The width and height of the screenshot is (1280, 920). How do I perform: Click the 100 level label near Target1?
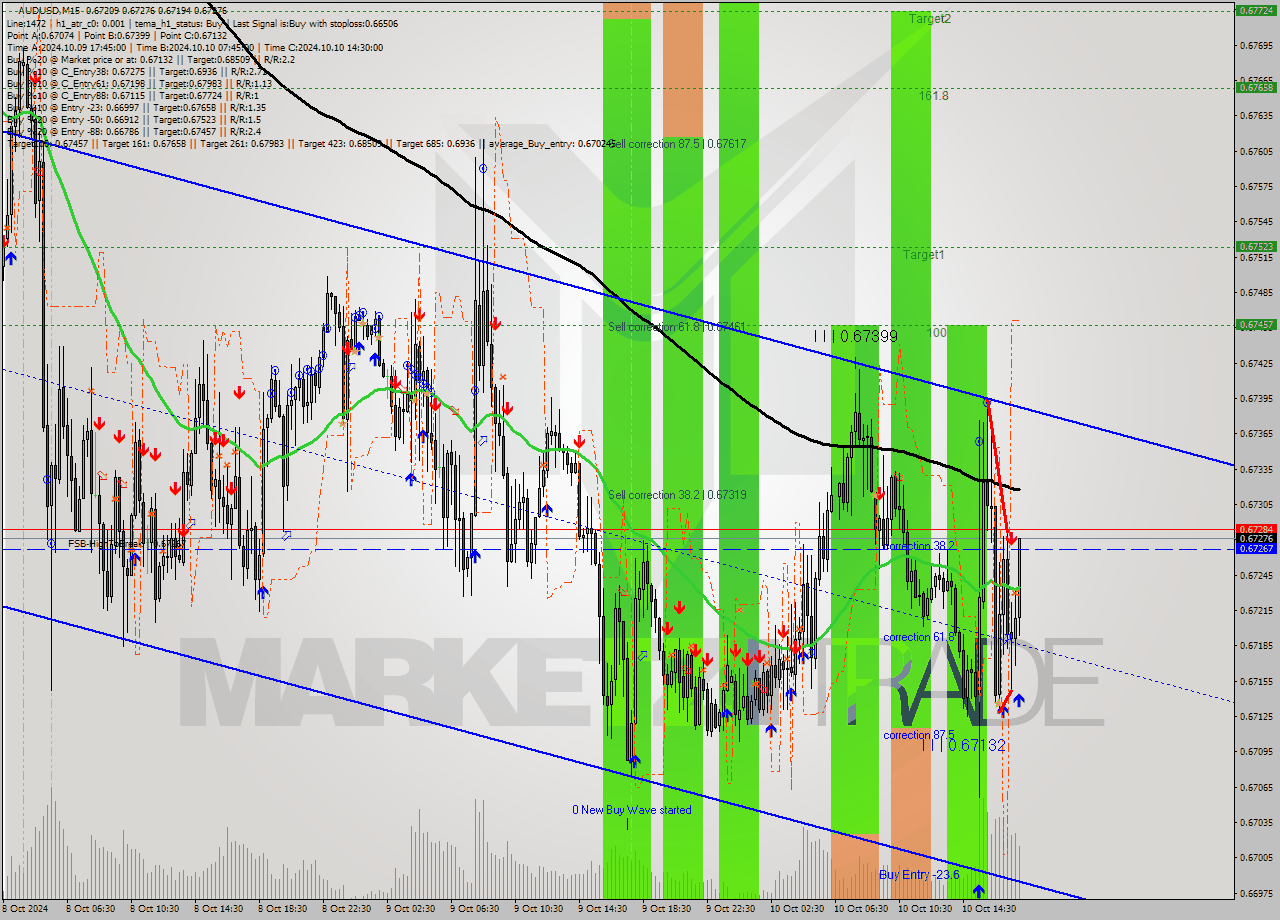coord(937,333)
